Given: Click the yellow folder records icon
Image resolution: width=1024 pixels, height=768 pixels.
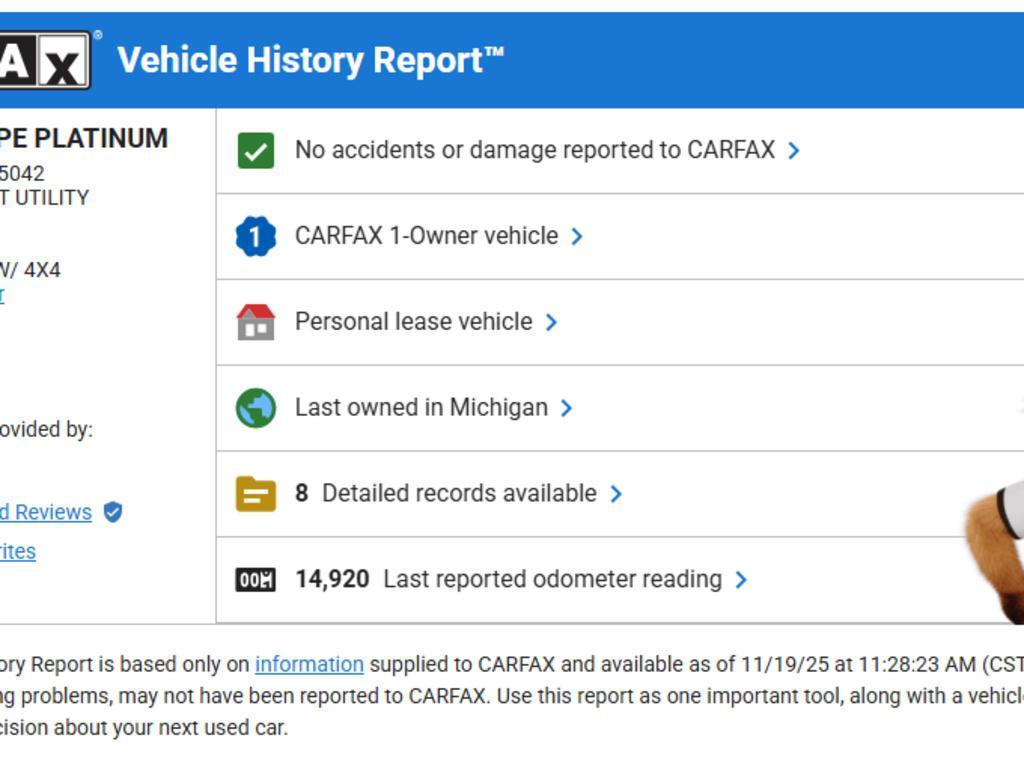Looking at the screenshot, I should pos(256,494).
